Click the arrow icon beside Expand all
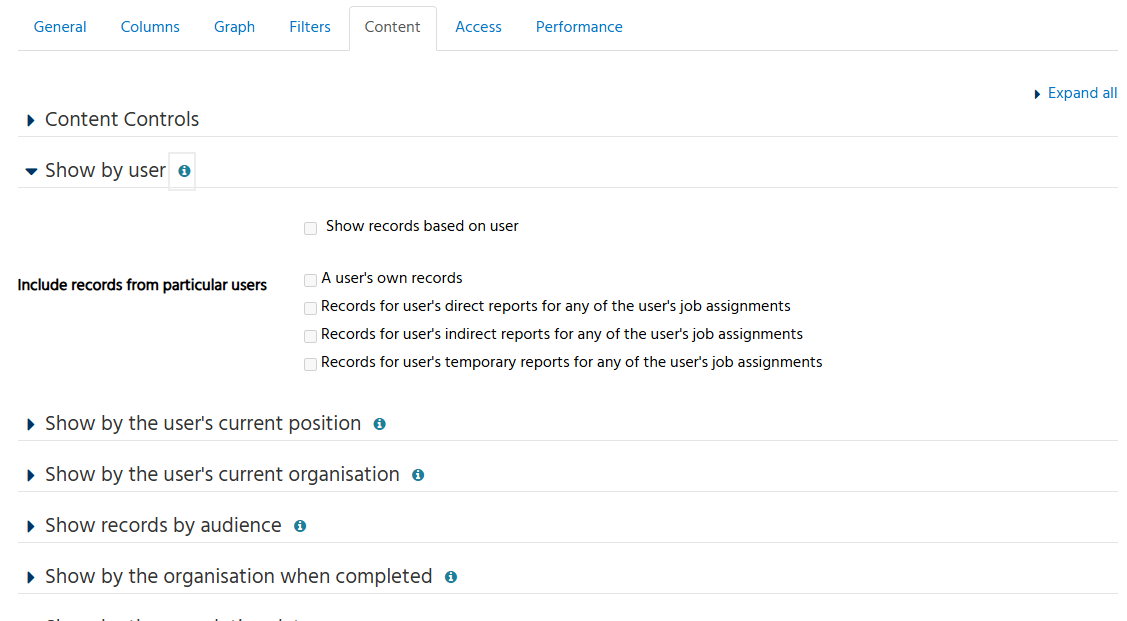 point(1038,94)
